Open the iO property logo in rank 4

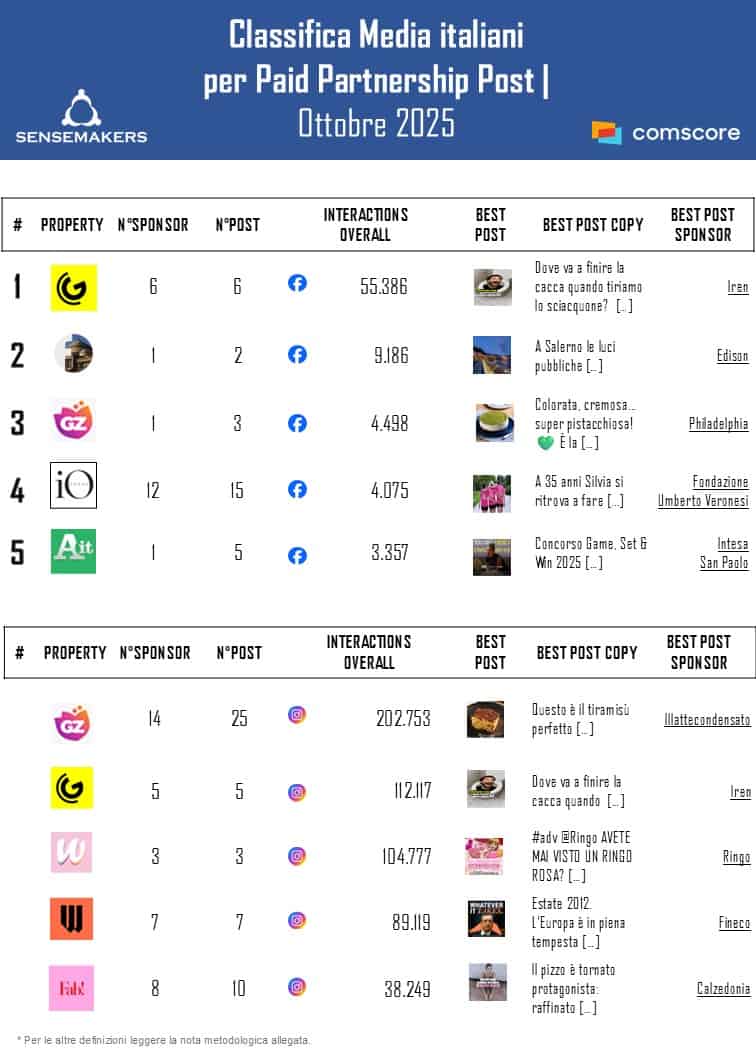click(73, 485)
